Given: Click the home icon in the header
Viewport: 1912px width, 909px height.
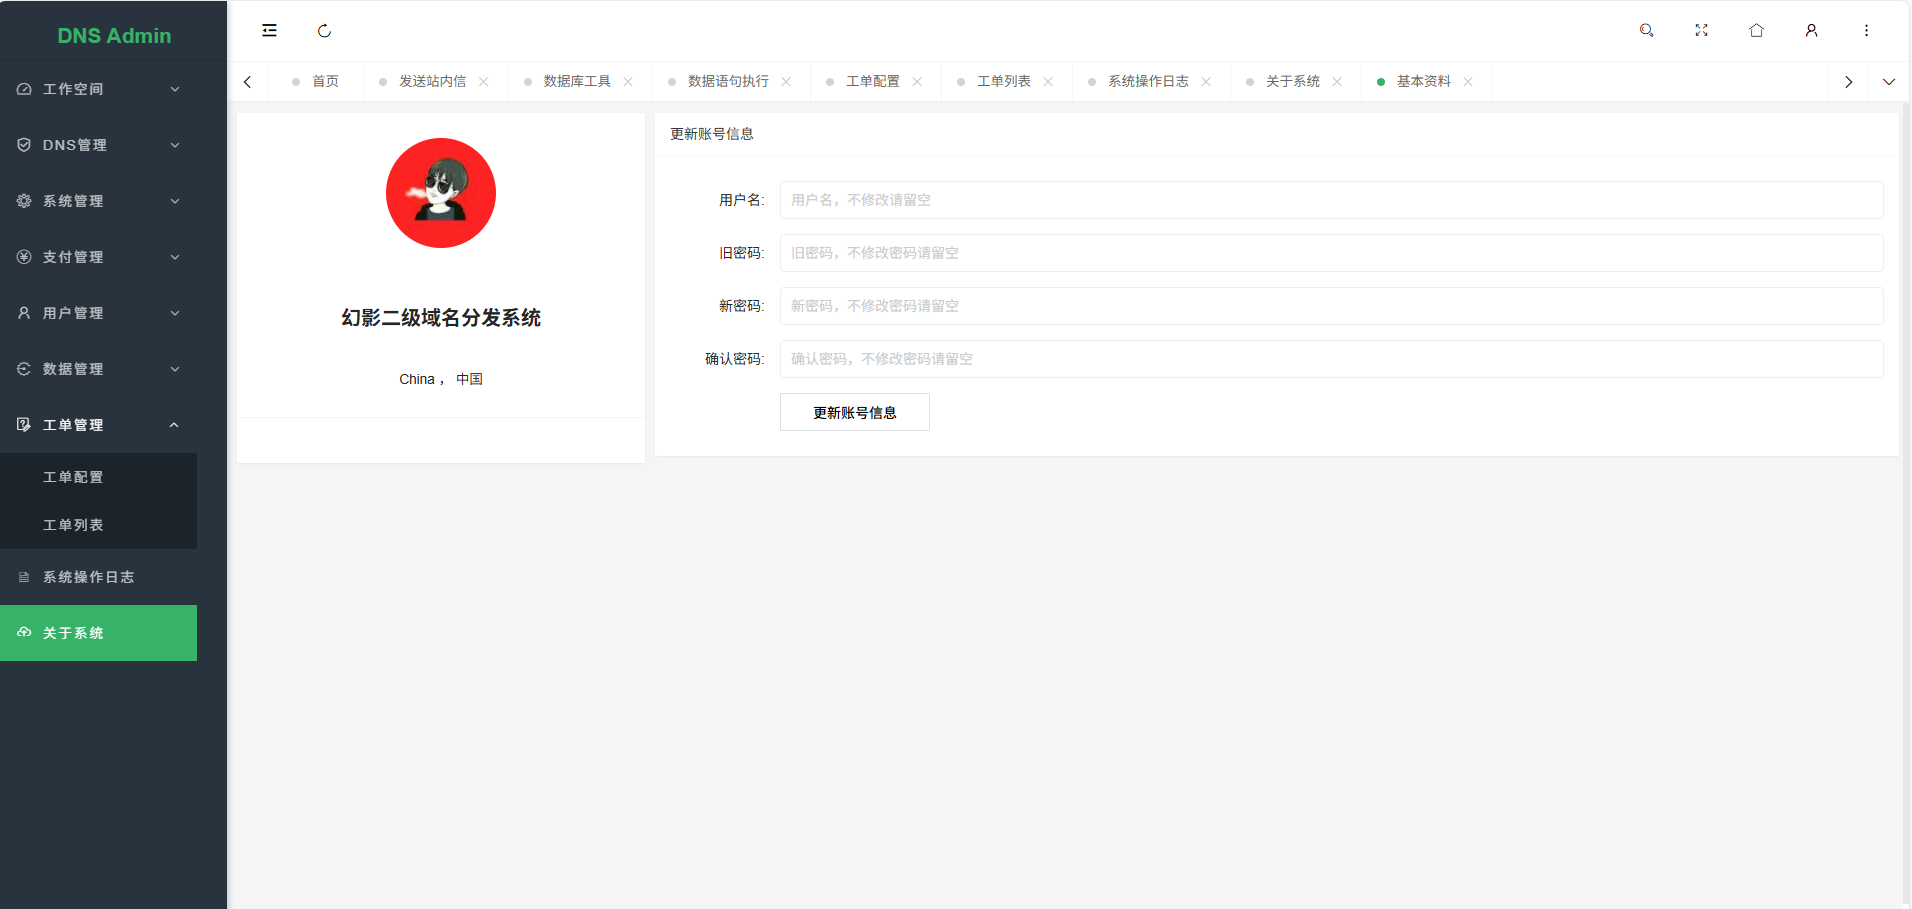Looking at the screenshot, I should pos(1757,30).
